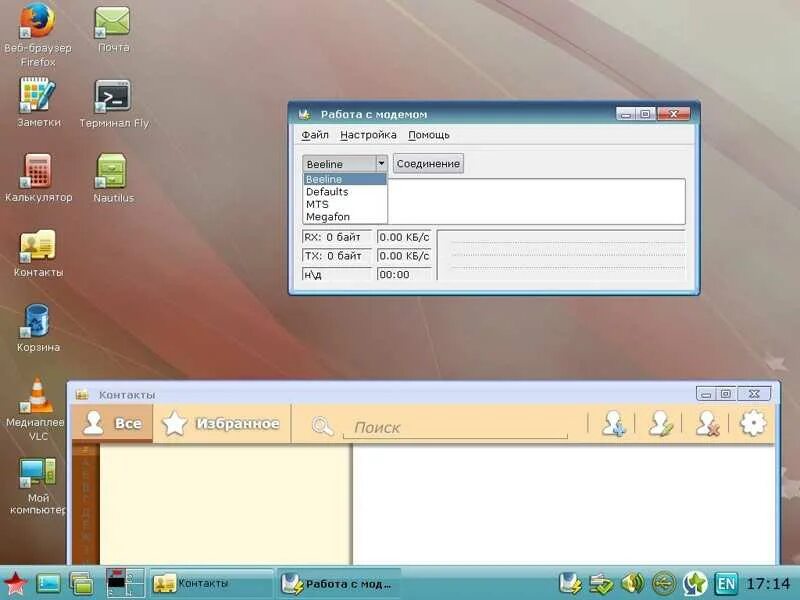The image size is (800, 600).
Task: Click the н\д status field
Action: pos(337,274)
